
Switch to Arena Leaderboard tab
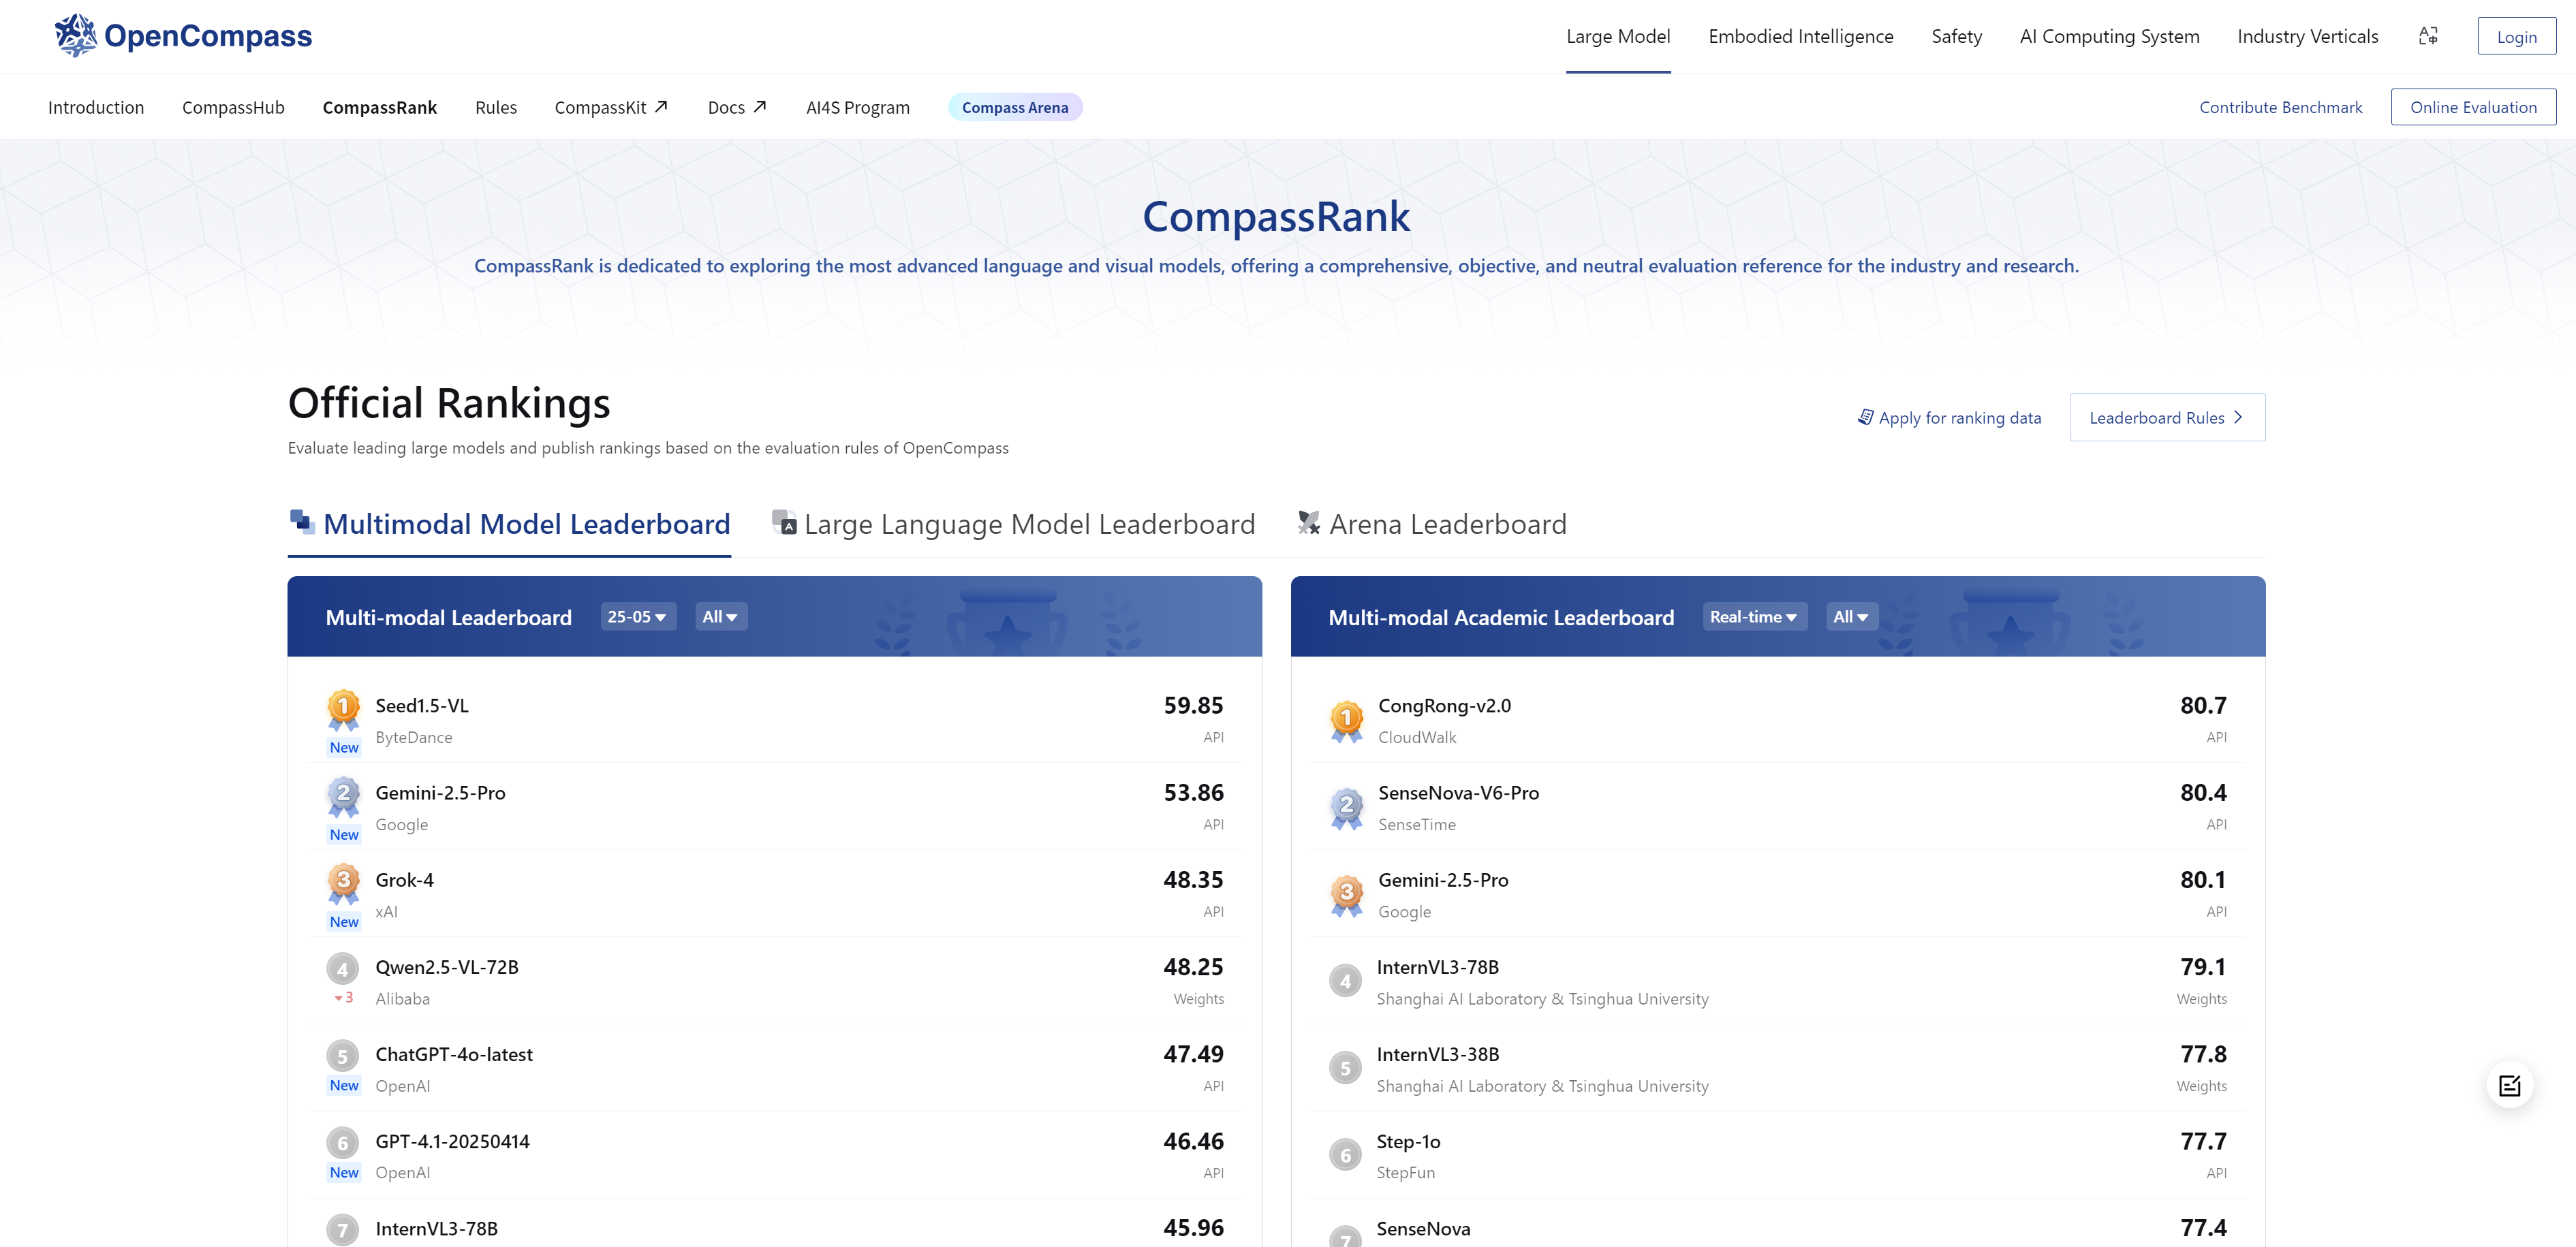pyautogui.click(x=1431, y=524)
